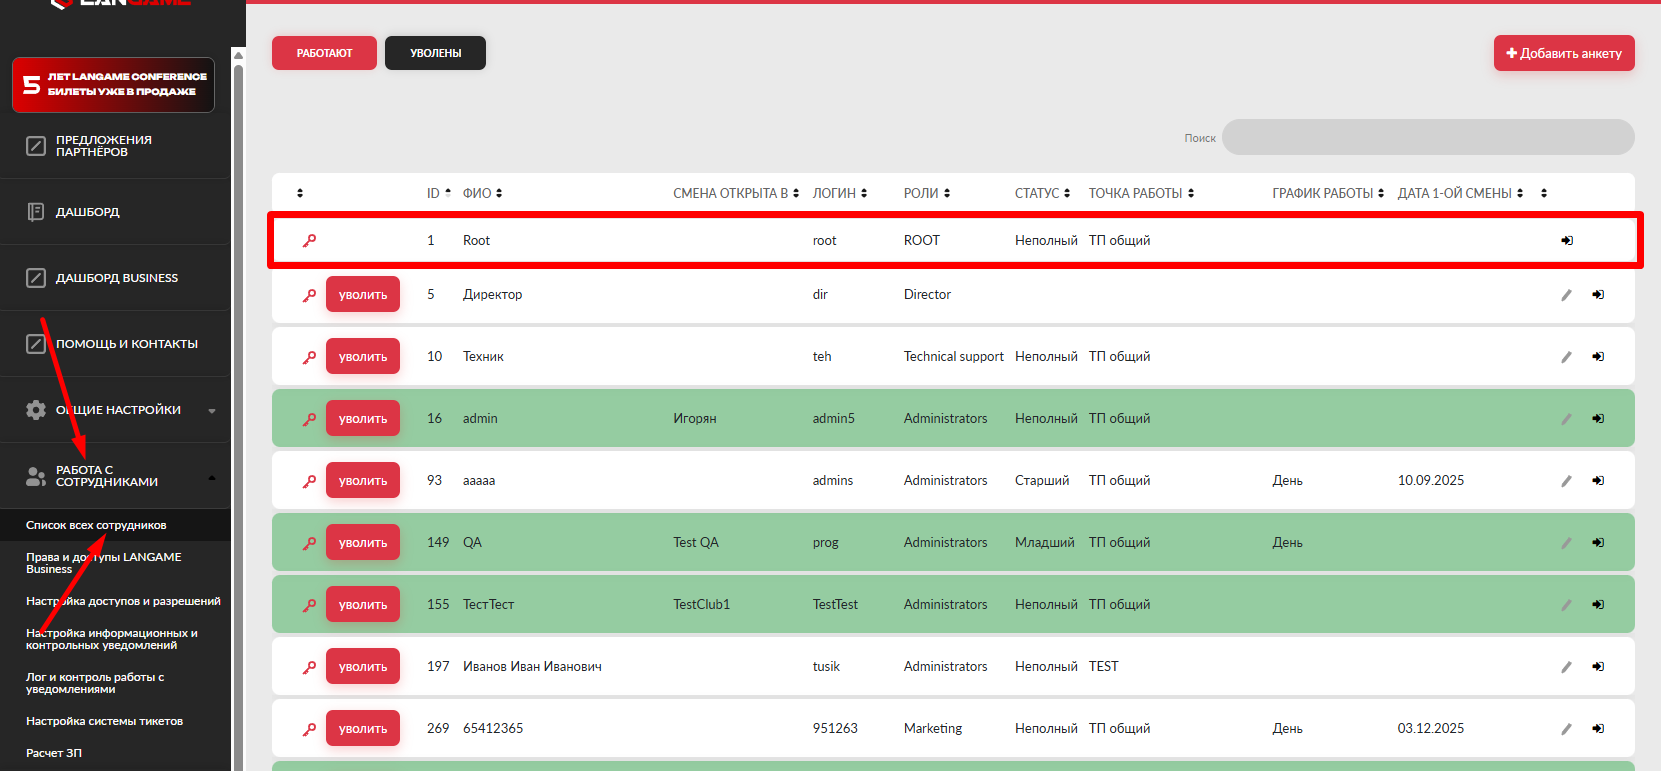This screenshot has width=1661, height=771.
Task: Click the pencil icon for Иванов Иван Иванович
Action: (1566, 667)
